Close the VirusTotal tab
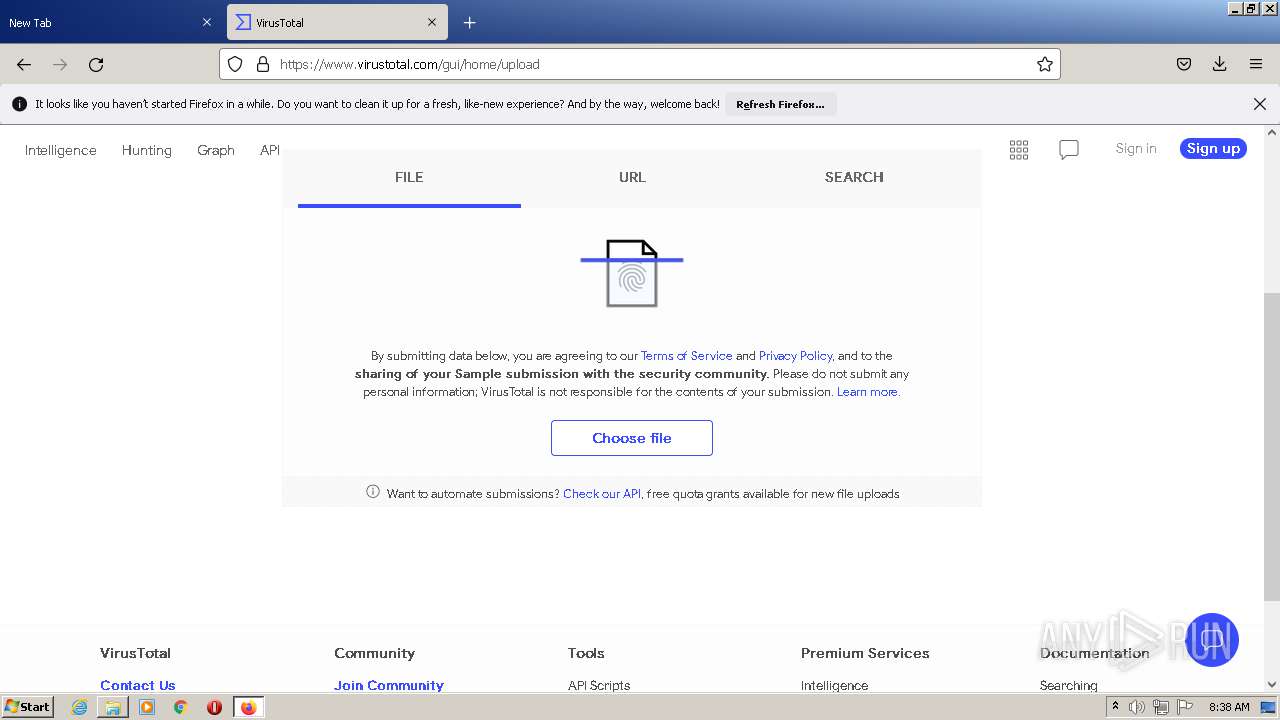The width and height of the screenshot is (1280, 720). (x=432, y=22)
